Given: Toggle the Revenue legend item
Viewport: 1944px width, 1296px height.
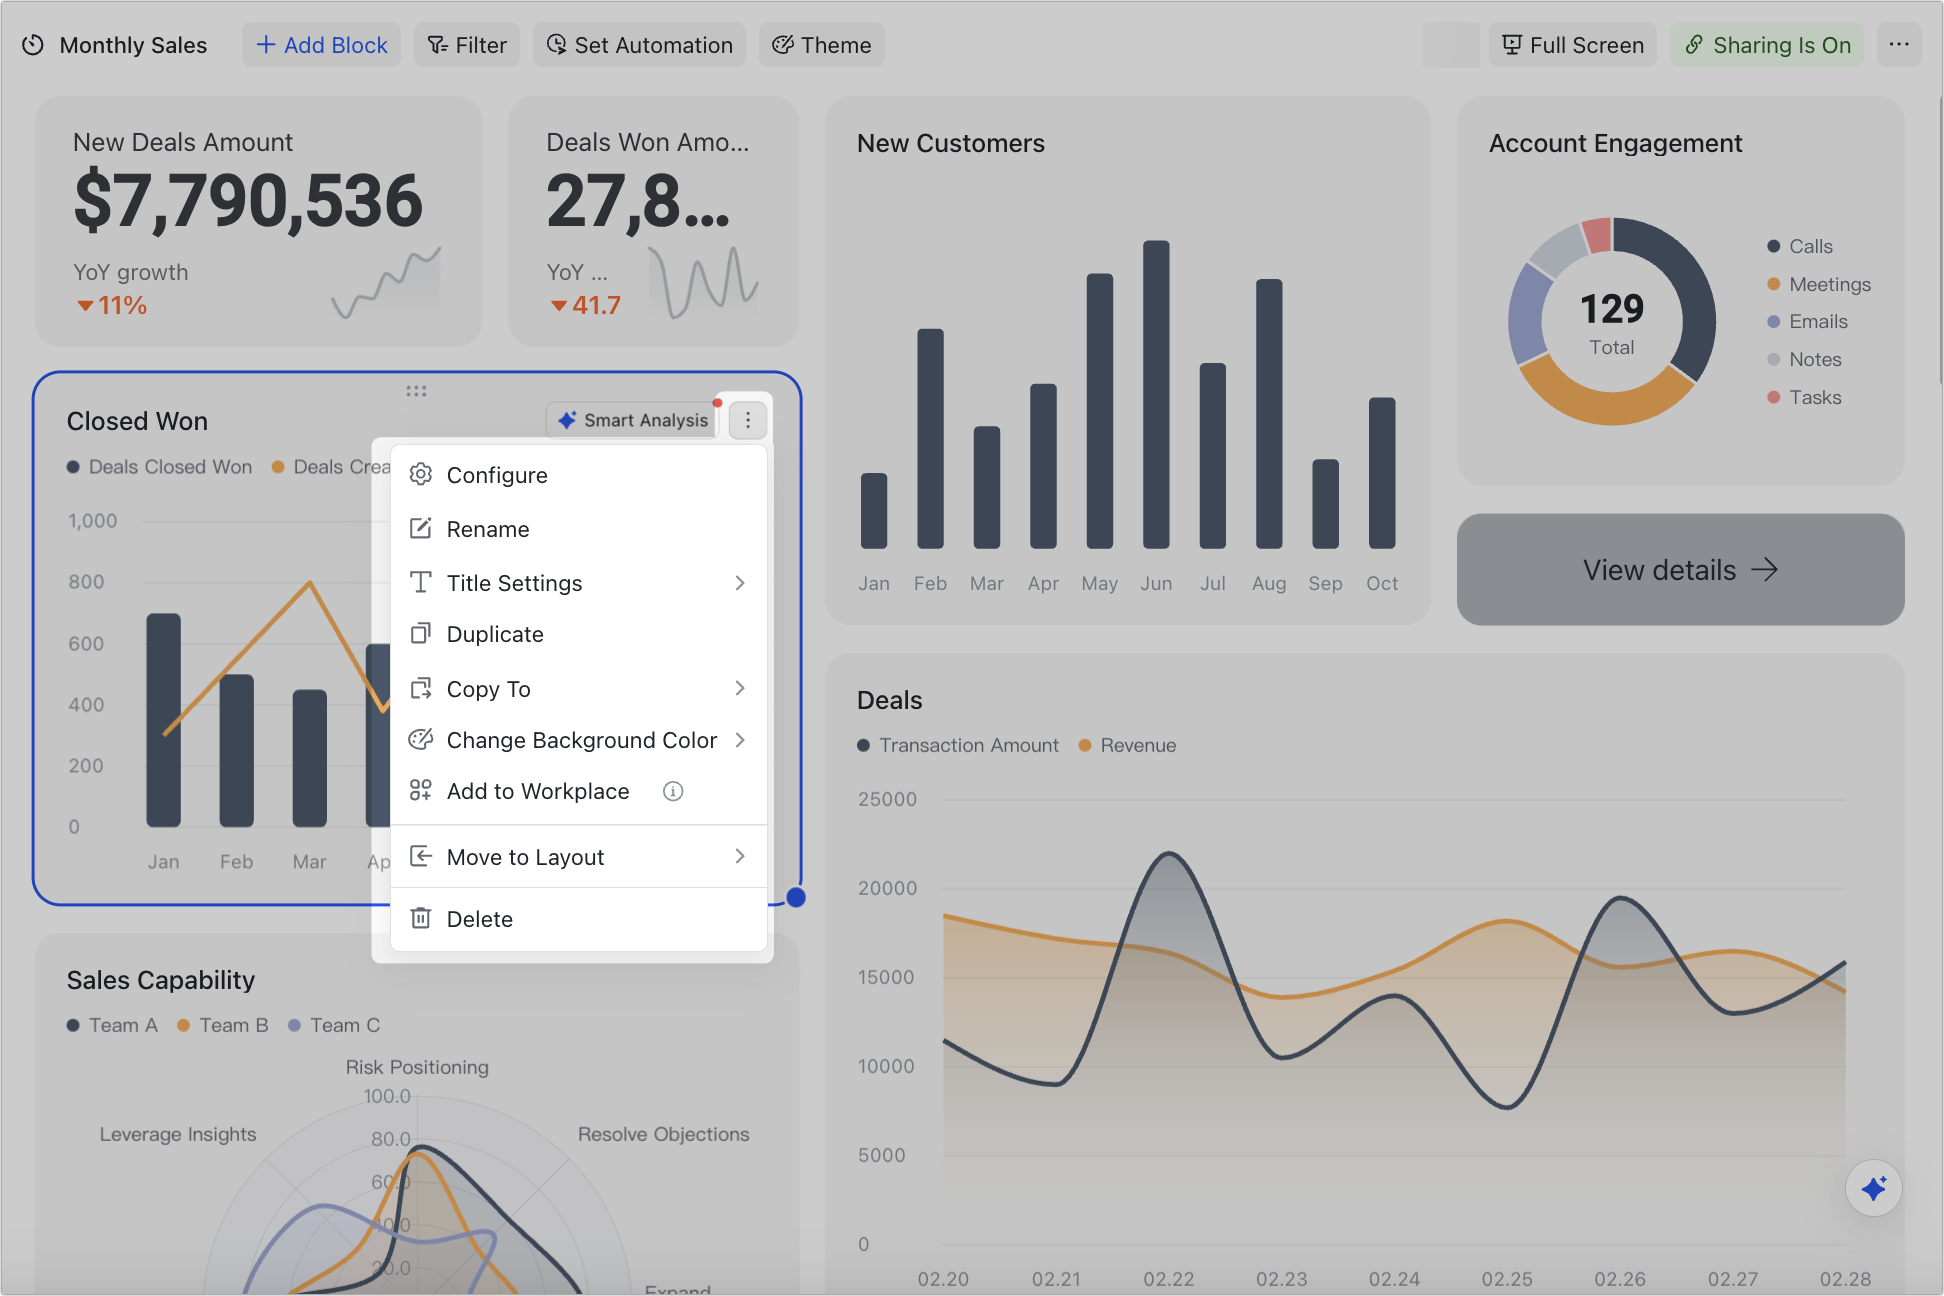Looking at the screenshot, I should click(x=1127, y=745).
